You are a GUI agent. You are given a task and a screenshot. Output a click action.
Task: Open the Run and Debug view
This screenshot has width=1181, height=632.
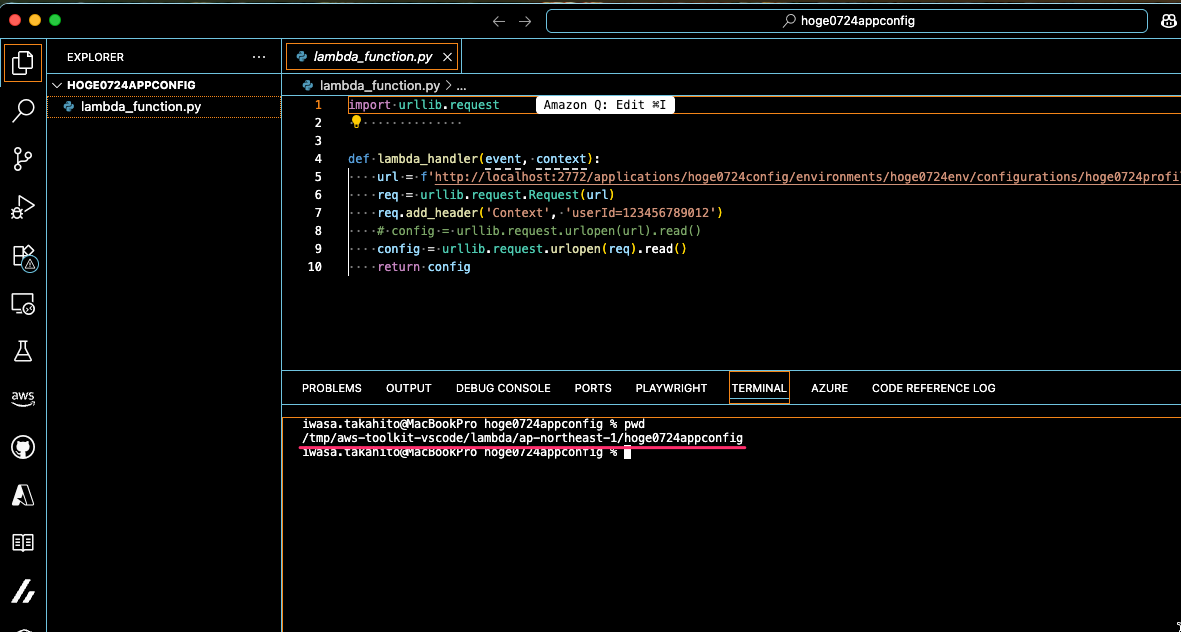(23, 207)
